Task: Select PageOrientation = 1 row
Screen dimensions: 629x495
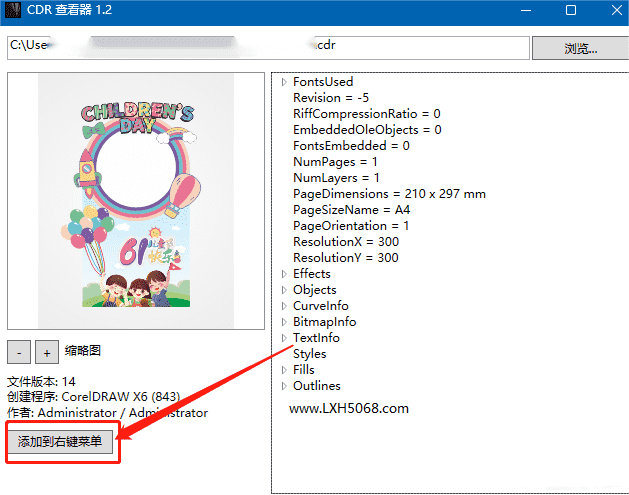Action: tap(351, 226)
